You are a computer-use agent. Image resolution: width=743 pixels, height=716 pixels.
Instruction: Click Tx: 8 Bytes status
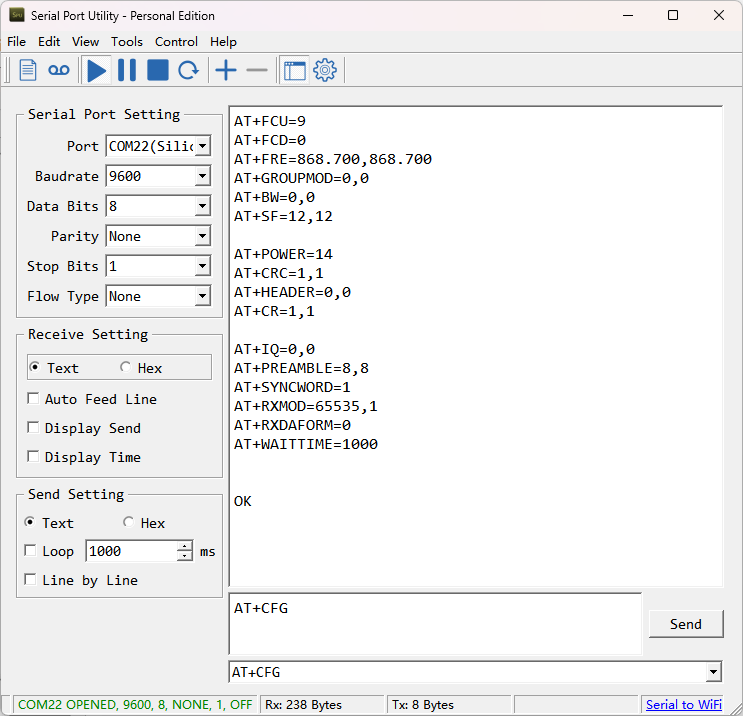tap(423, 705)
